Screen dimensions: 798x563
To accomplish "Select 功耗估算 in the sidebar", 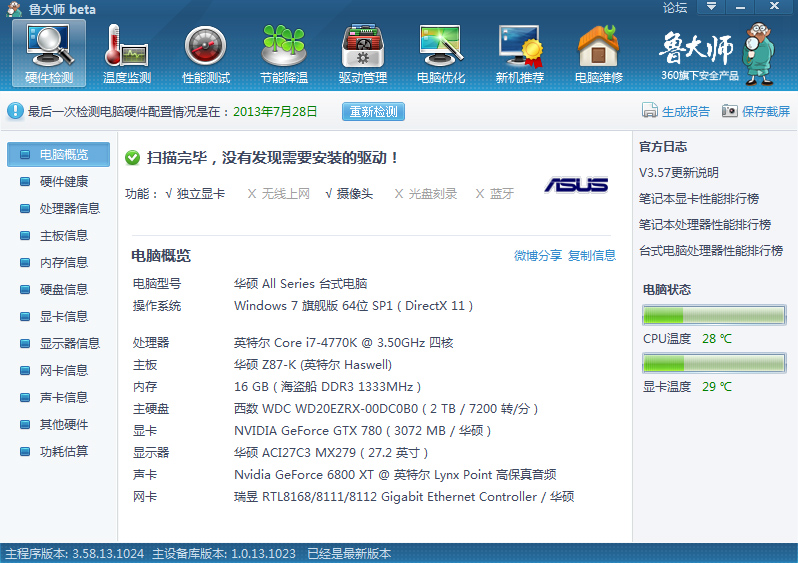I will [59, 451].
